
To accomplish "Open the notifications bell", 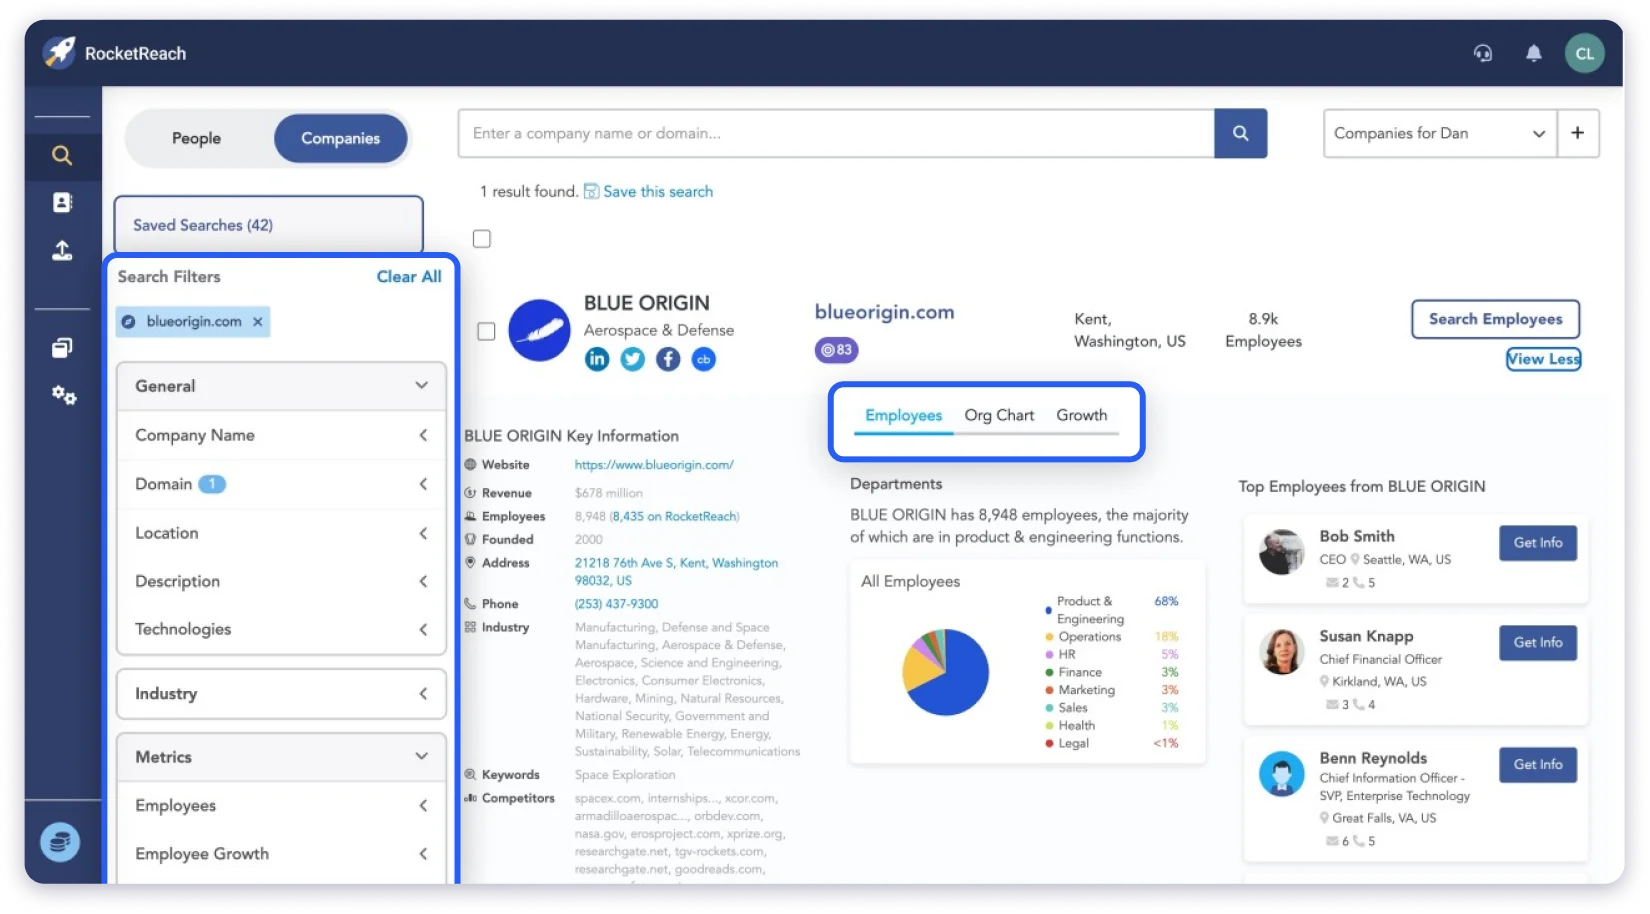I will coord(1533,53).
